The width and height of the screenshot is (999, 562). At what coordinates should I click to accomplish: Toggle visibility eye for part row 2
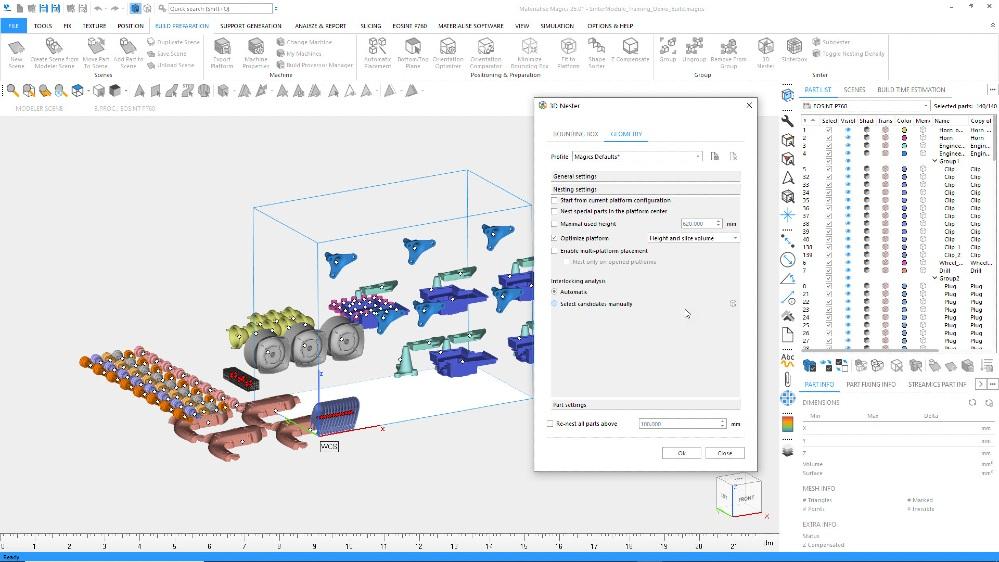(847, 138)
